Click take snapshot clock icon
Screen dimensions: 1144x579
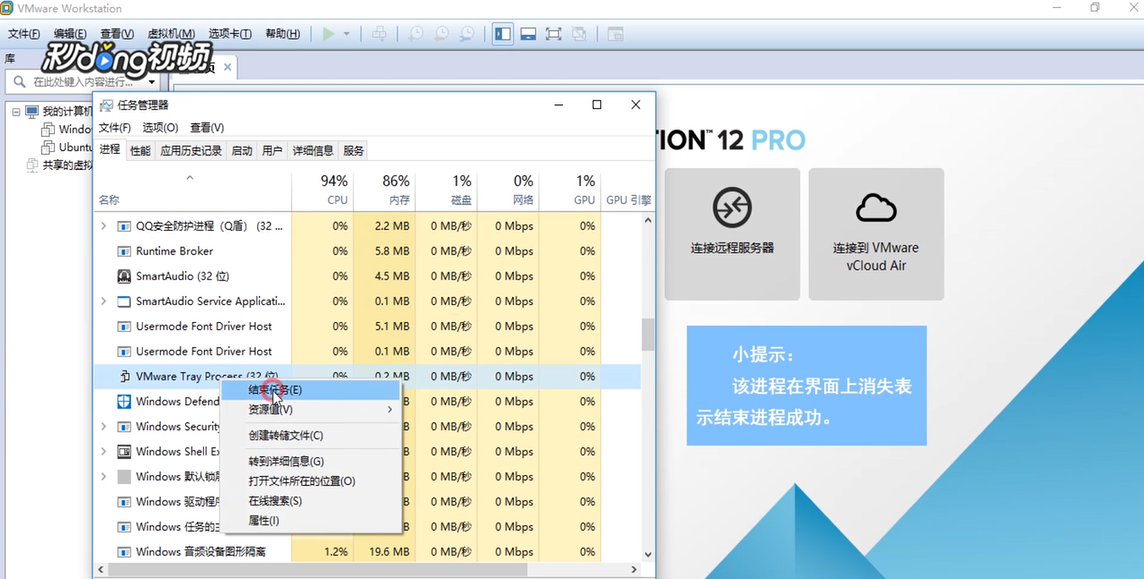(416, 34)
